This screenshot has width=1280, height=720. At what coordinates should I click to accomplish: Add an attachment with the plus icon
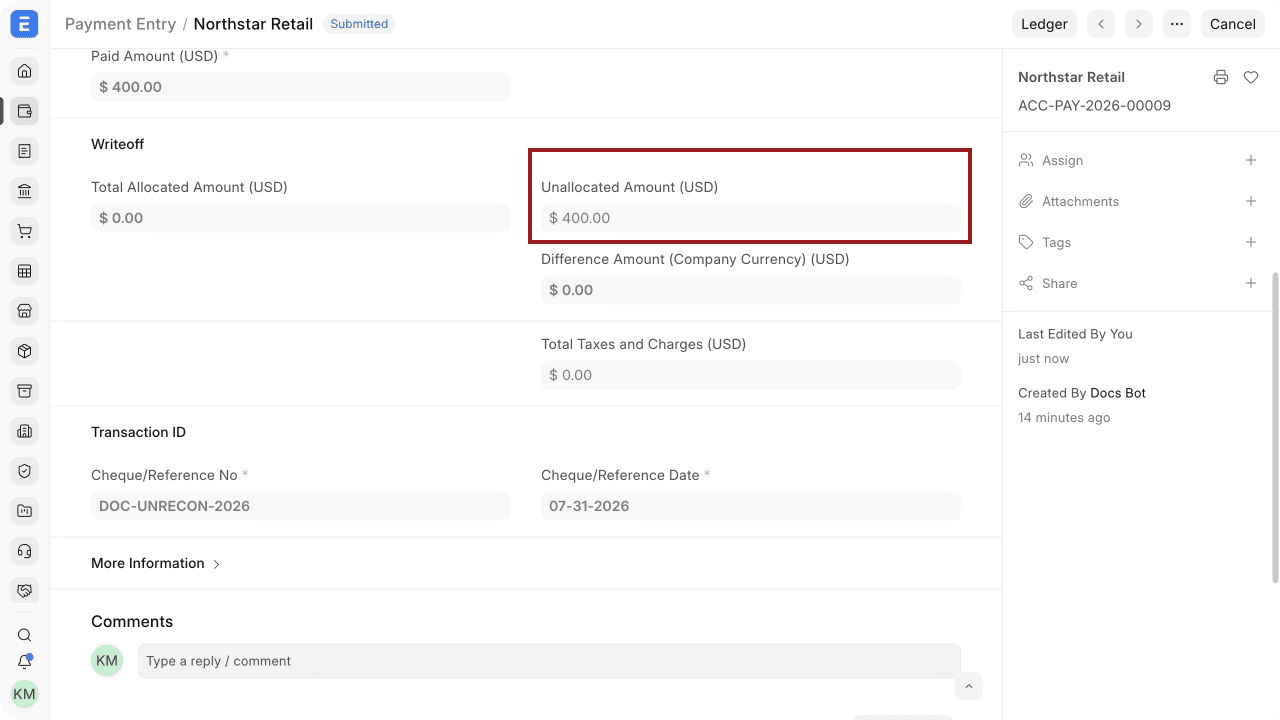click(x=1251, y=201)
